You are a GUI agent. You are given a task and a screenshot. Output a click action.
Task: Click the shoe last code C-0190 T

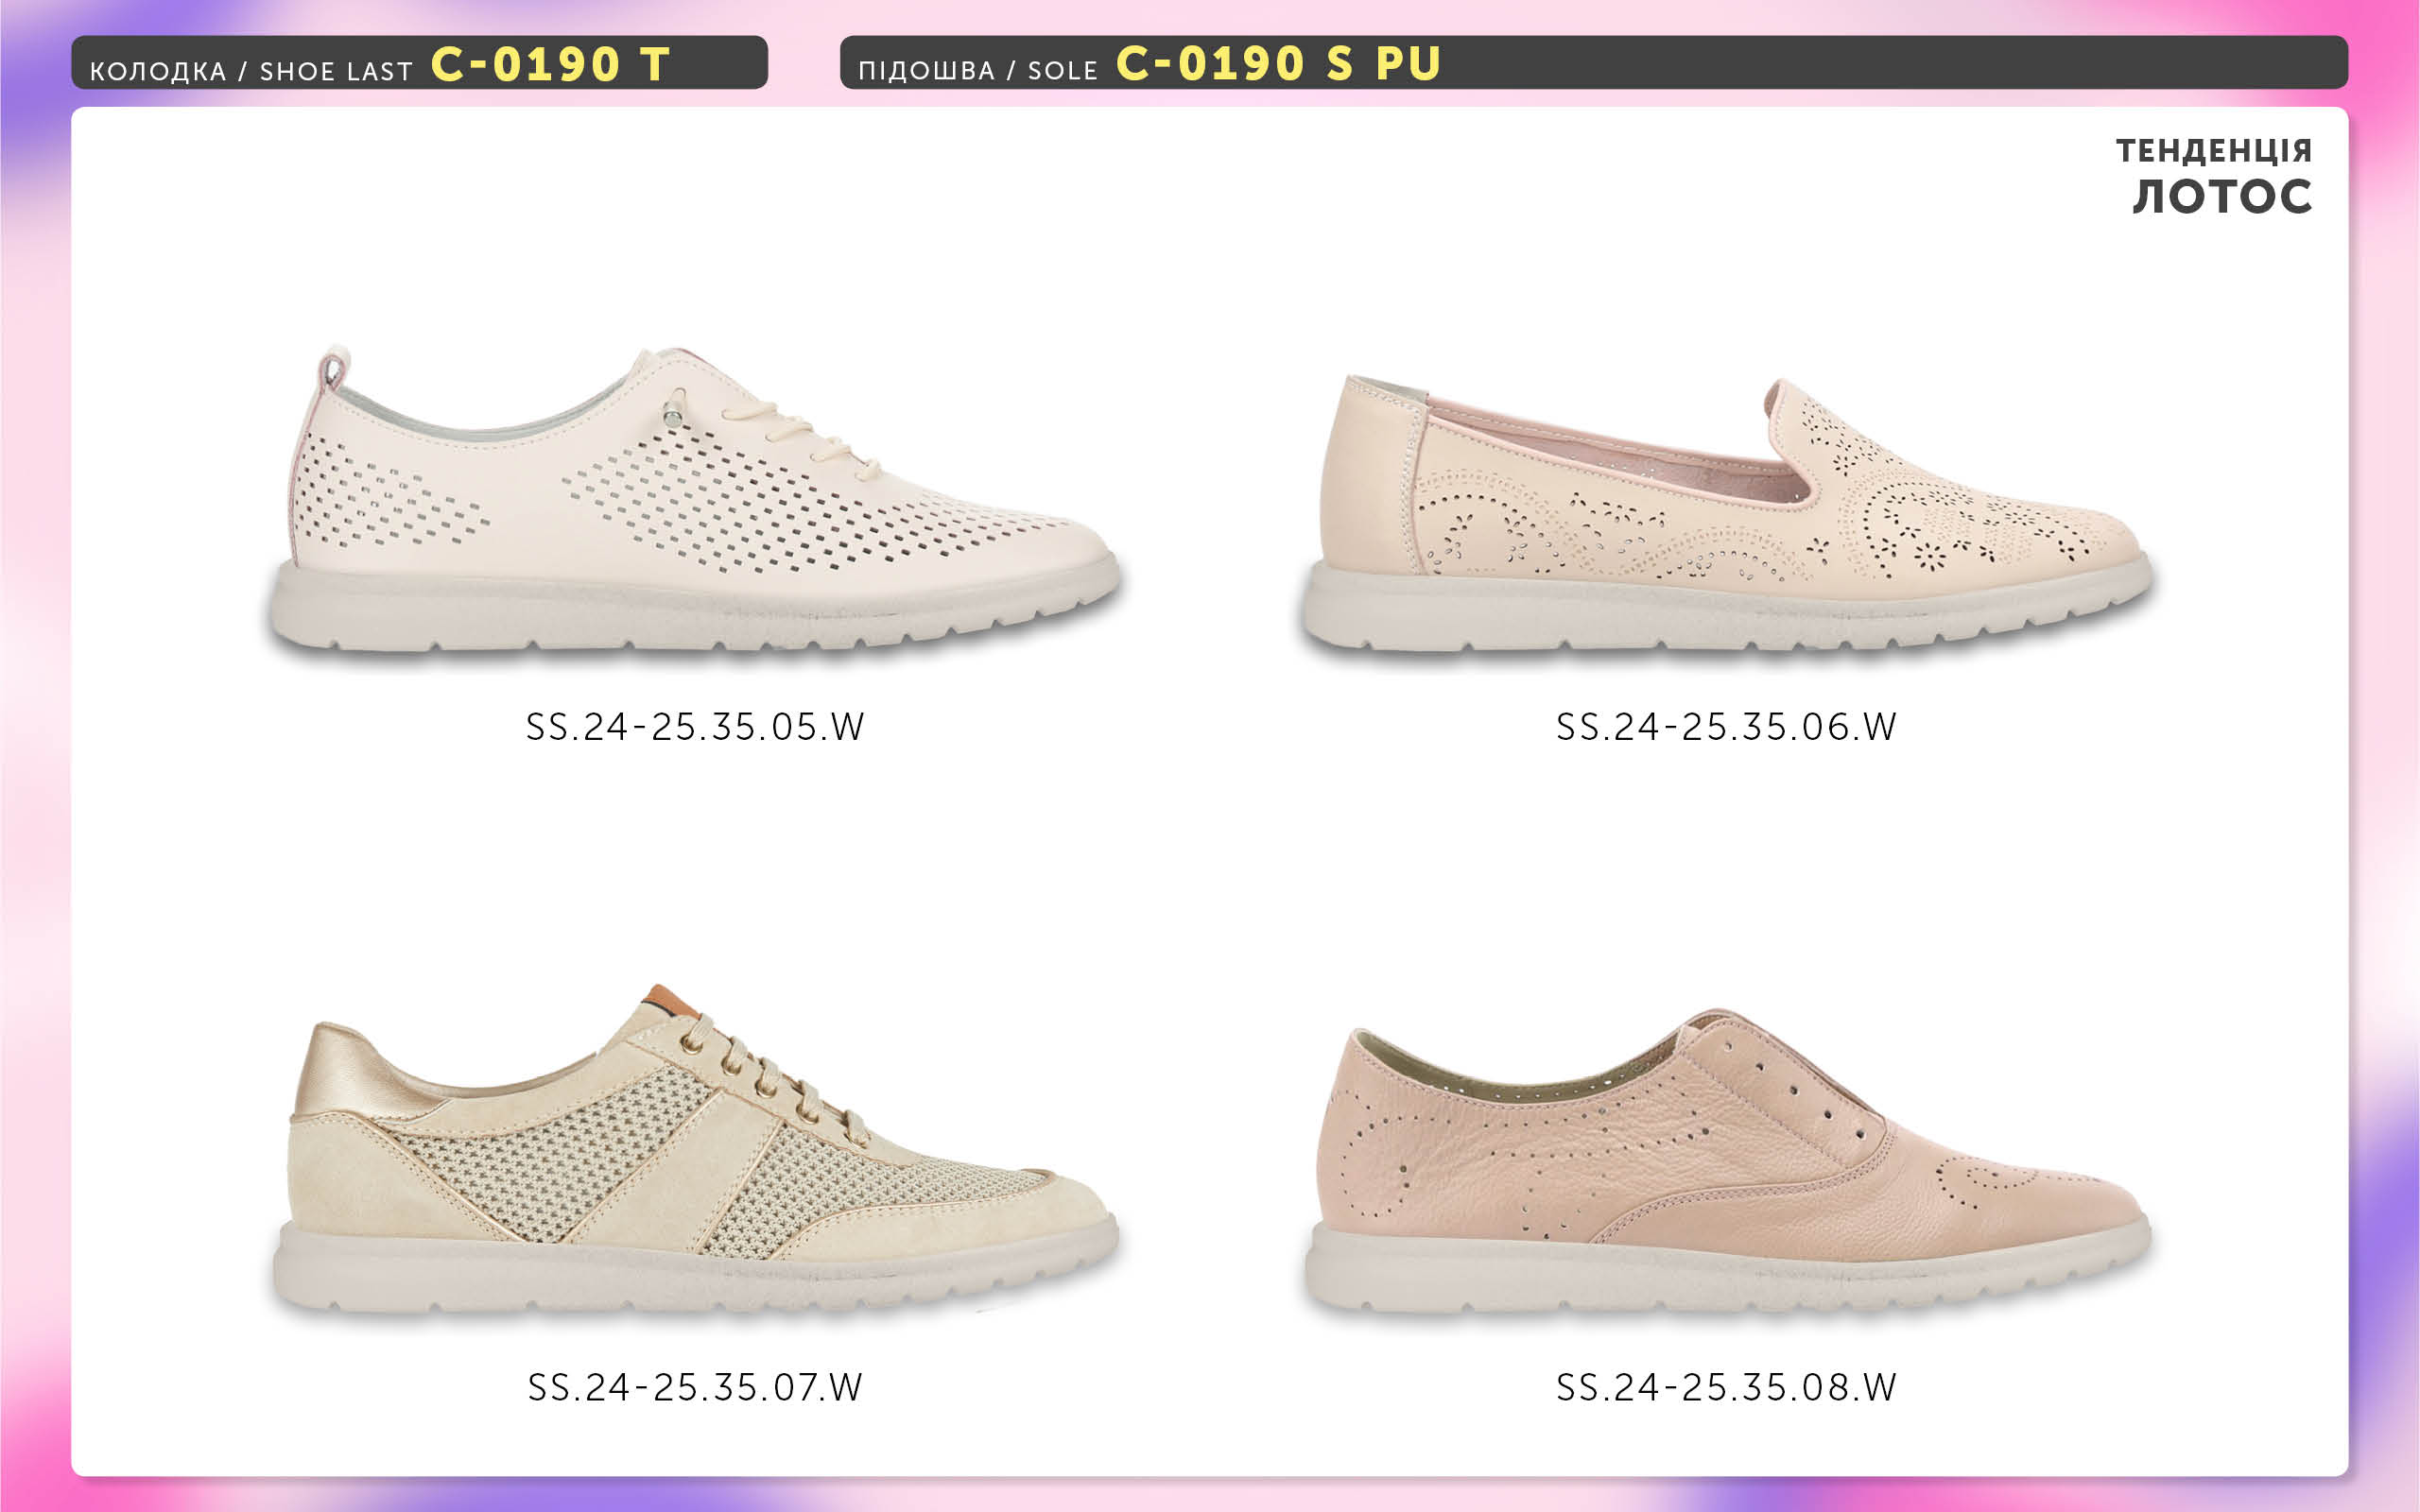click(x=550, y=65)
